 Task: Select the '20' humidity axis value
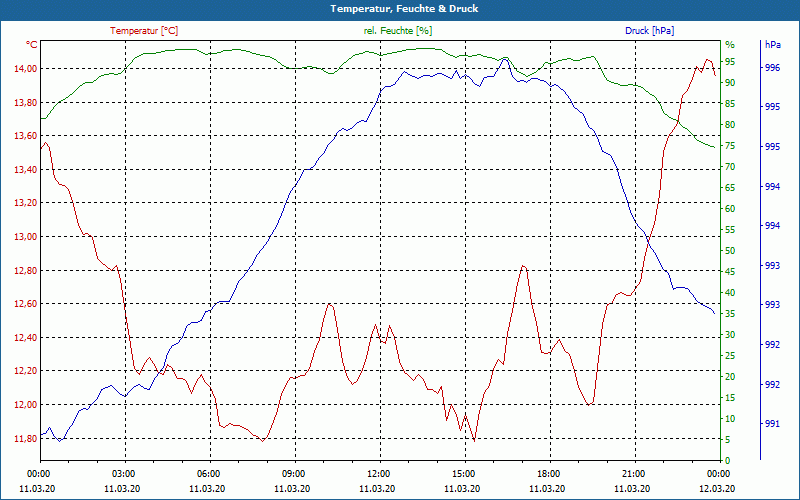pyautogui.click(x=730, y=377)
